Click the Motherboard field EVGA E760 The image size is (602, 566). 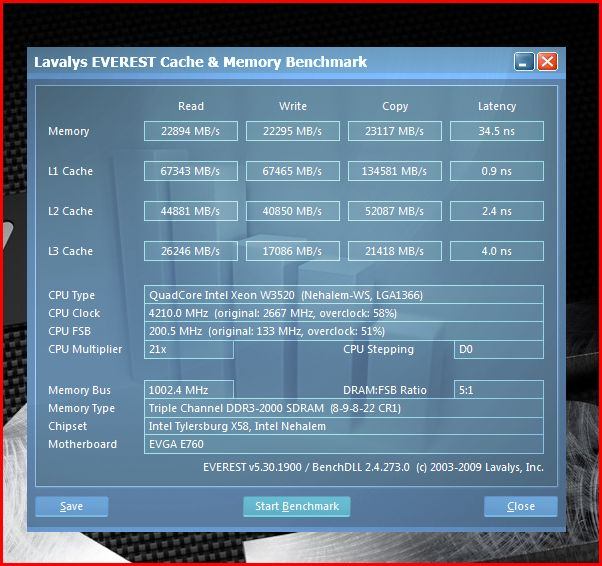pos(344,444)
